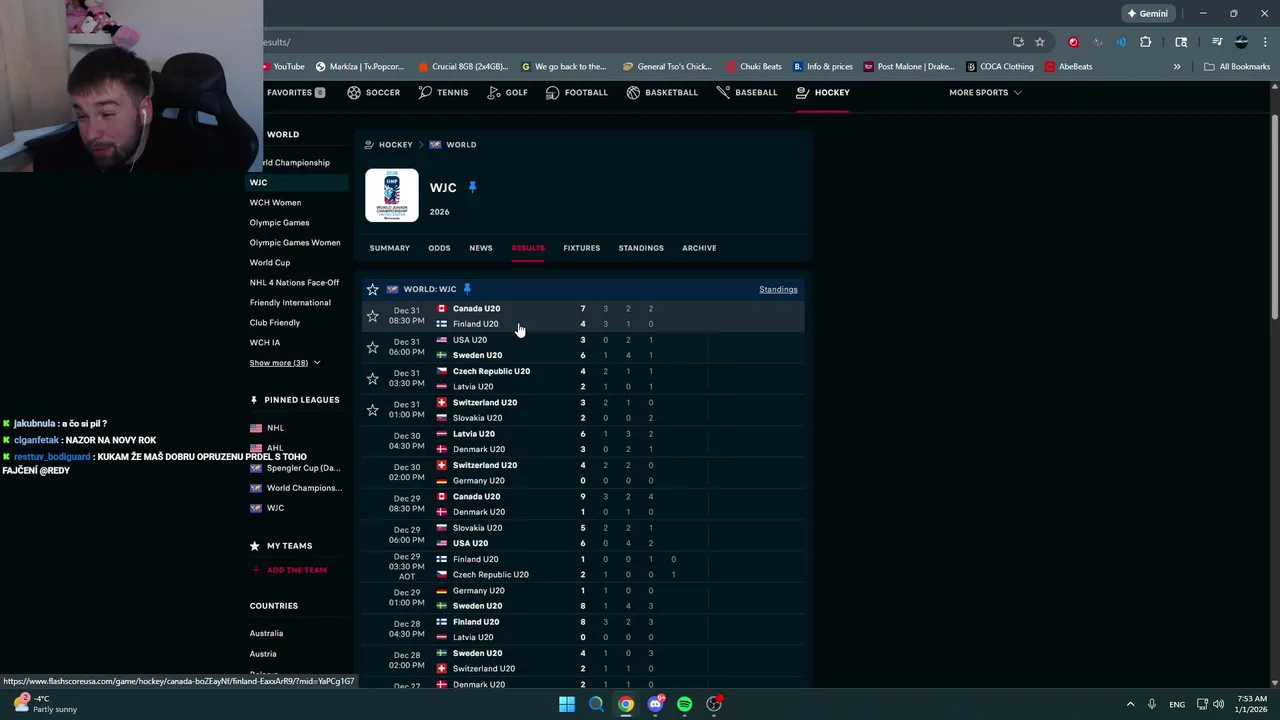Viewport: 1280px width, 720px height.
Task: Open the Golf sport section
Action: (x=507, y=92)
